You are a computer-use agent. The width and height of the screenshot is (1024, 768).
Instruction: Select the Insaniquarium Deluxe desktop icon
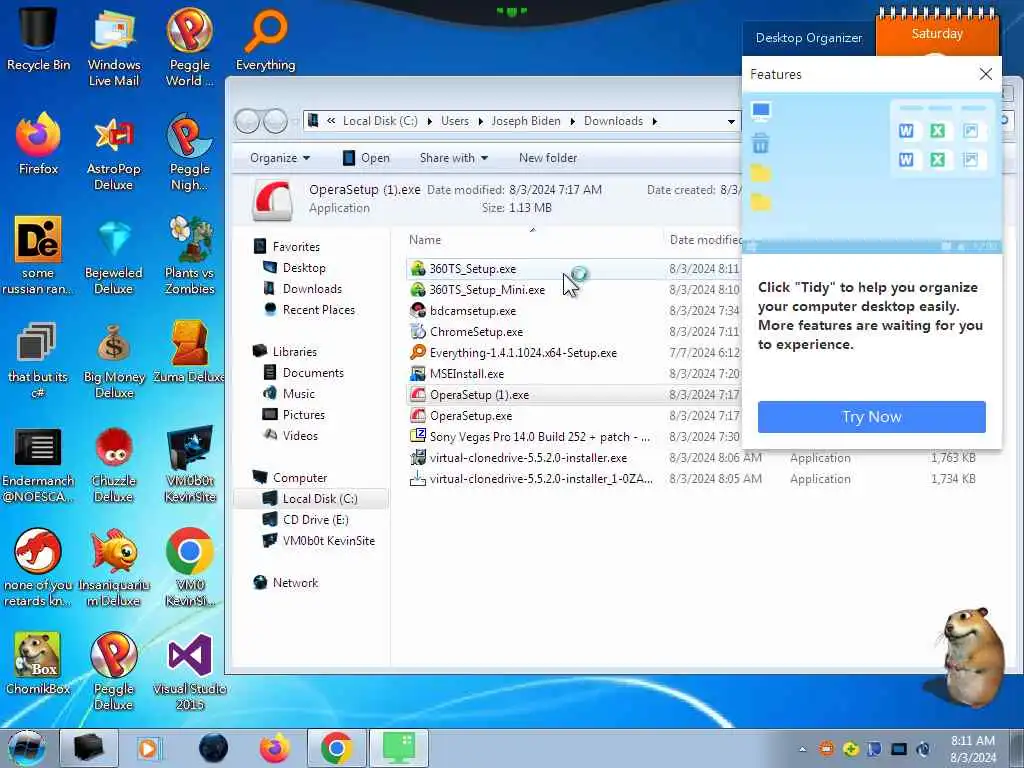click(x=114, y=567)
